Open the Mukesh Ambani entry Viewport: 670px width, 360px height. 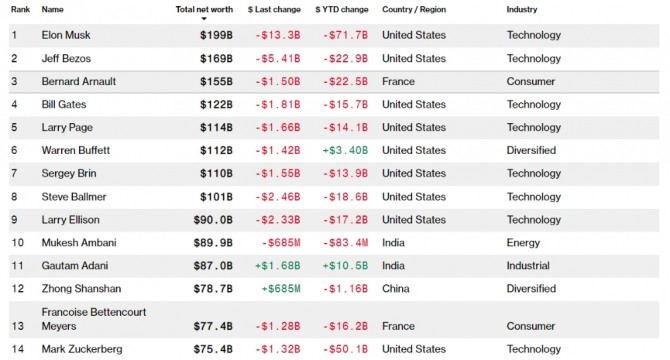pyautogui.click(x=79, y=243)
